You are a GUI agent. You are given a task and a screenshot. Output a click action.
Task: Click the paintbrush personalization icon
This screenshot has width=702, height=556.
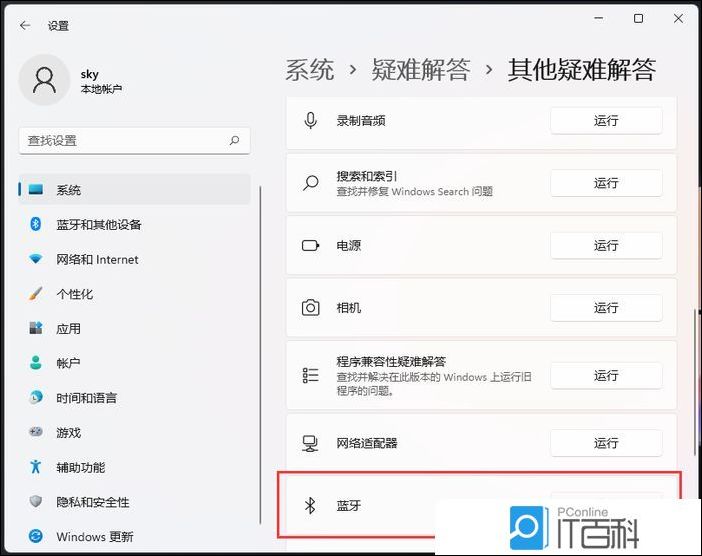click(35, 294)
